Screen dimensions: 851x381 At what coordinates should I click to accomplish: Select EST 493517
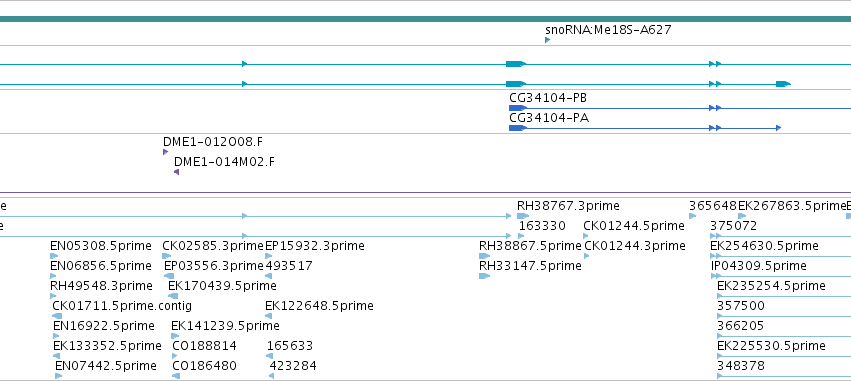click(289, 266)
